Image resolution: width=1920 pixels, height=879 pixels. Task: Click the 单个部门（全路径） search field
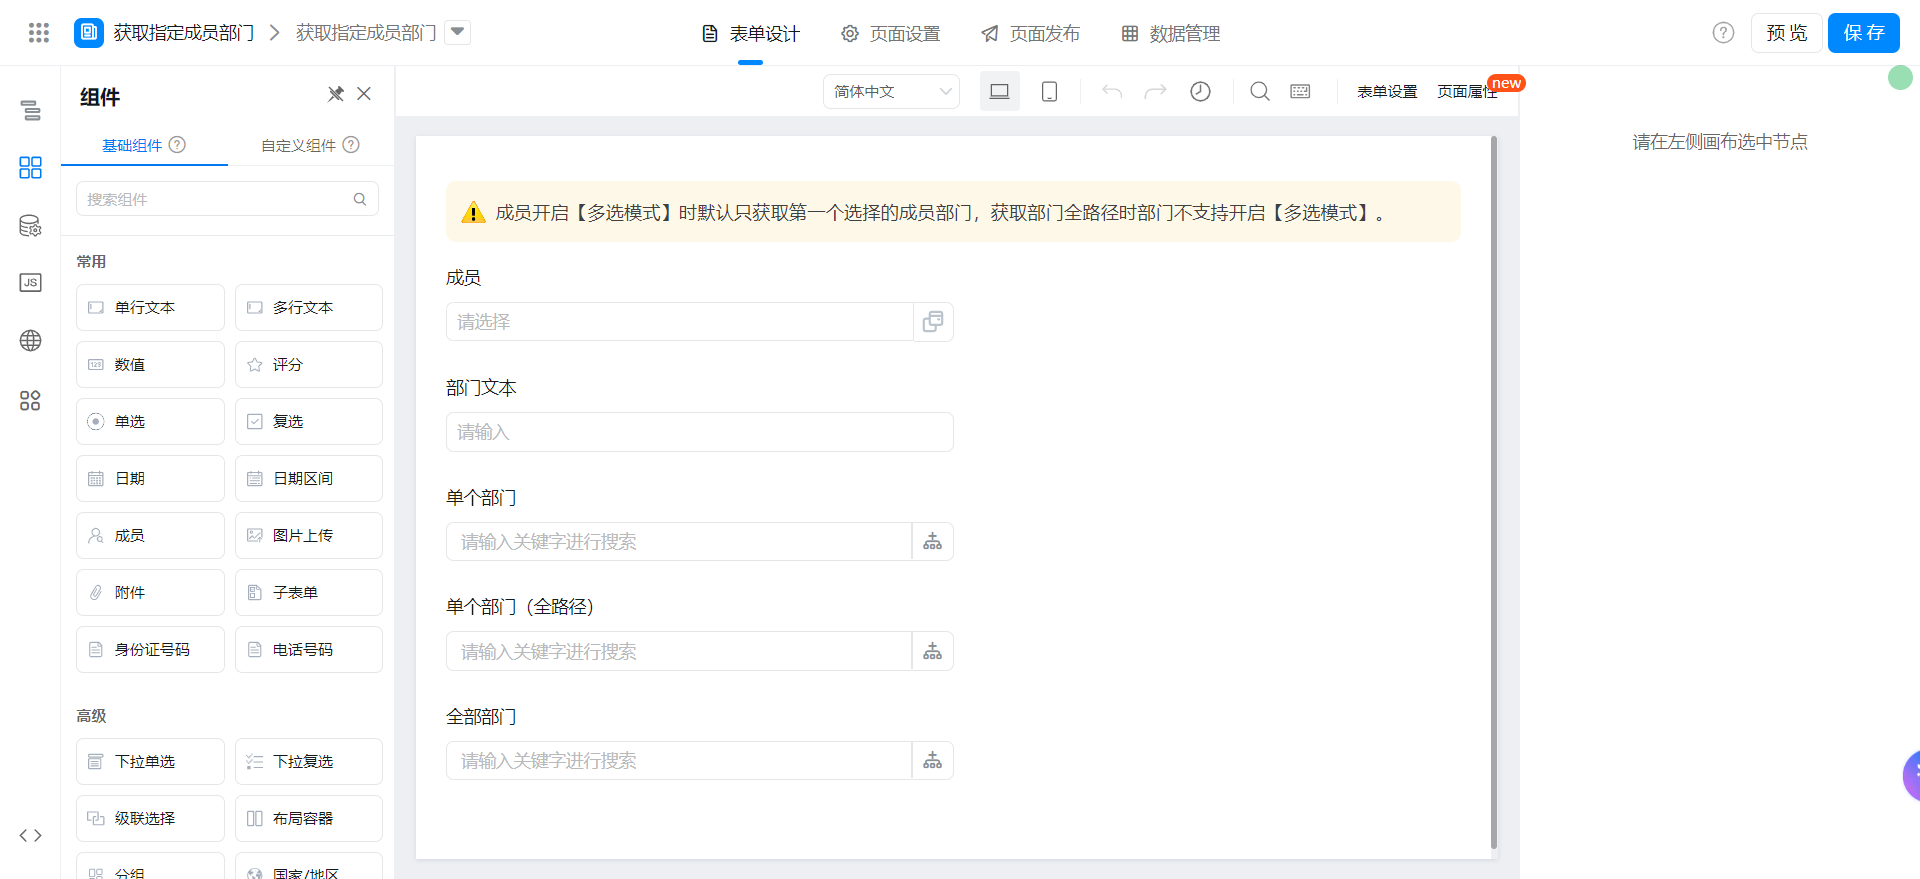click(x=679, y=651)
